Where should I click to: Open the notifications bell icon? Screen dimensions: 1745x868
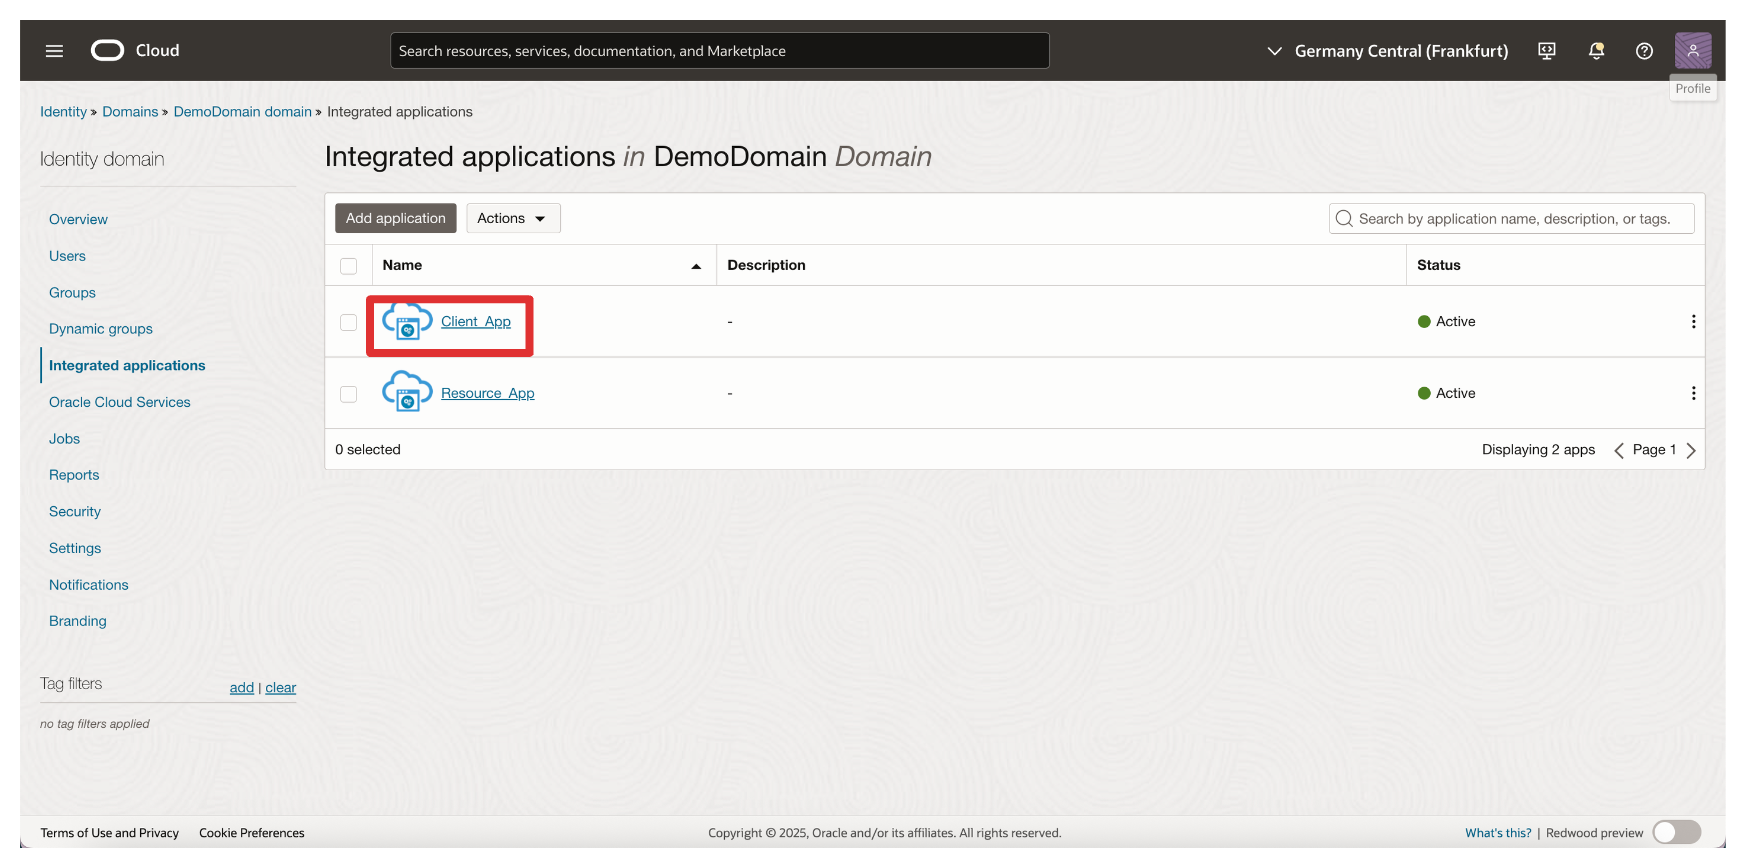tap(1596, 51)
